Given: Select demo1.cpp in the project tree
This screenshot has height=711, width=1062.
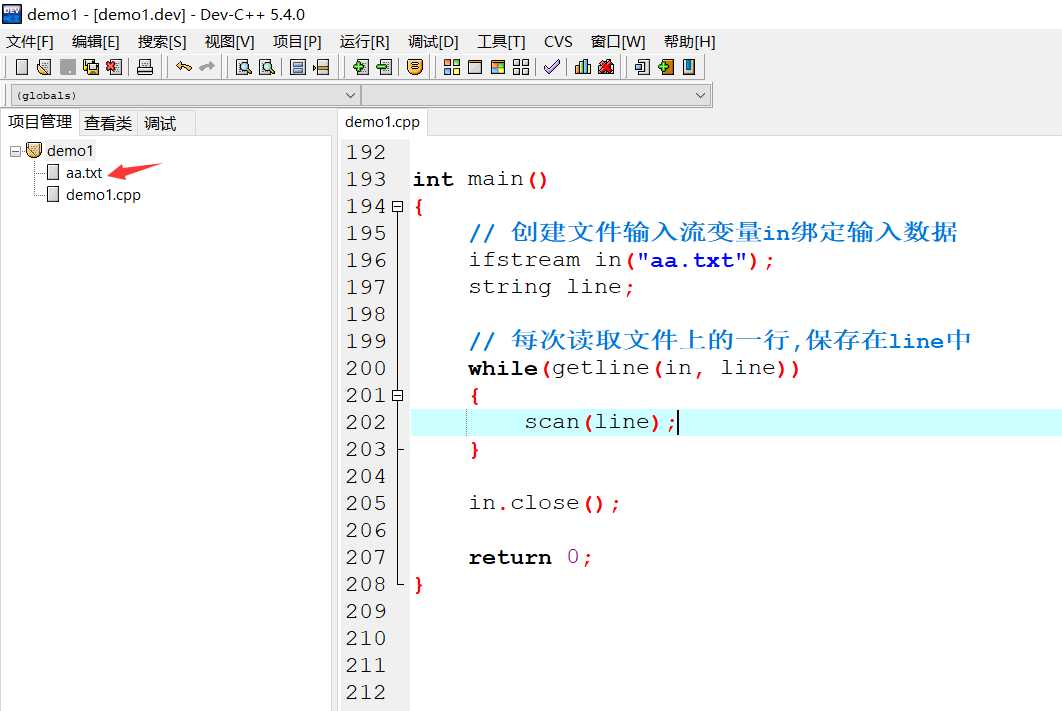Looking at the screenshot, I should click(103, 196).
